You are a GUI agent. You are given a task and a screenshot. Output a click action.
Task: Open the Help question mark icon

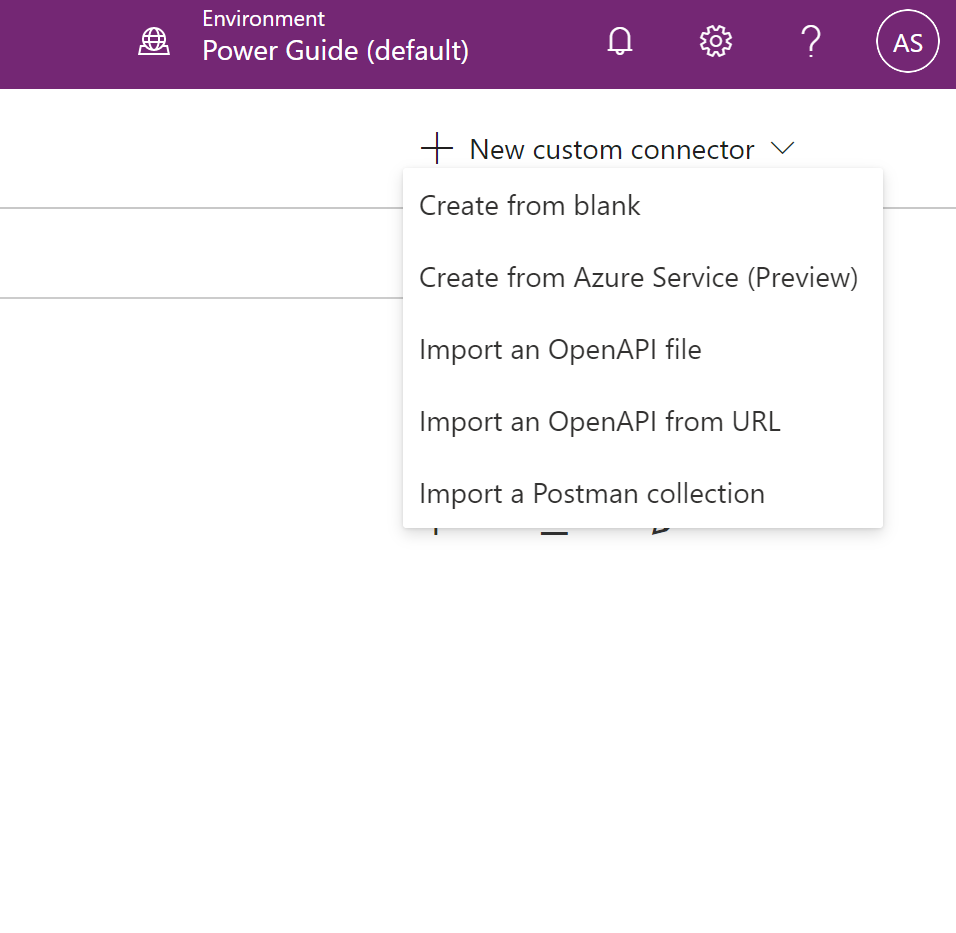coord(811,42)
